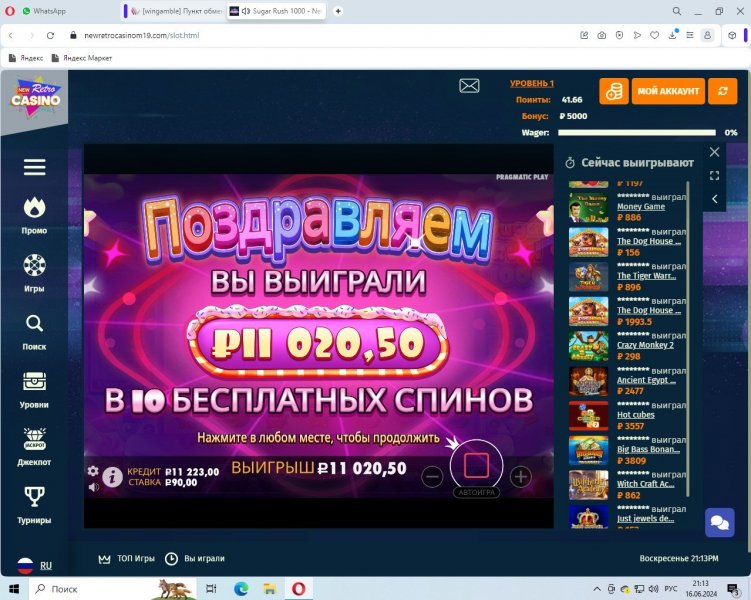This screenshot has width=751, height=600.
Task: Click the Crazy Monkey 2 thumbnail
Action: 589,346
